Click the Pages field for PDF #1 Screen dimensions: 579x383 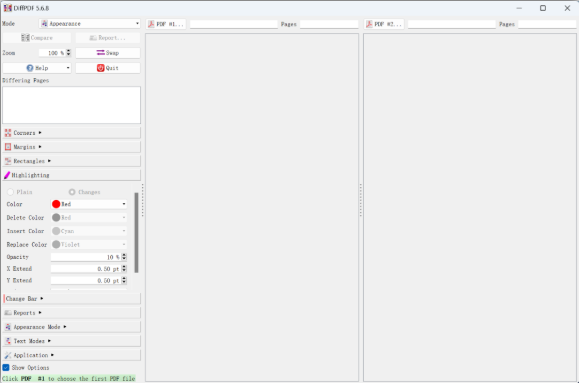click(329, 24)
